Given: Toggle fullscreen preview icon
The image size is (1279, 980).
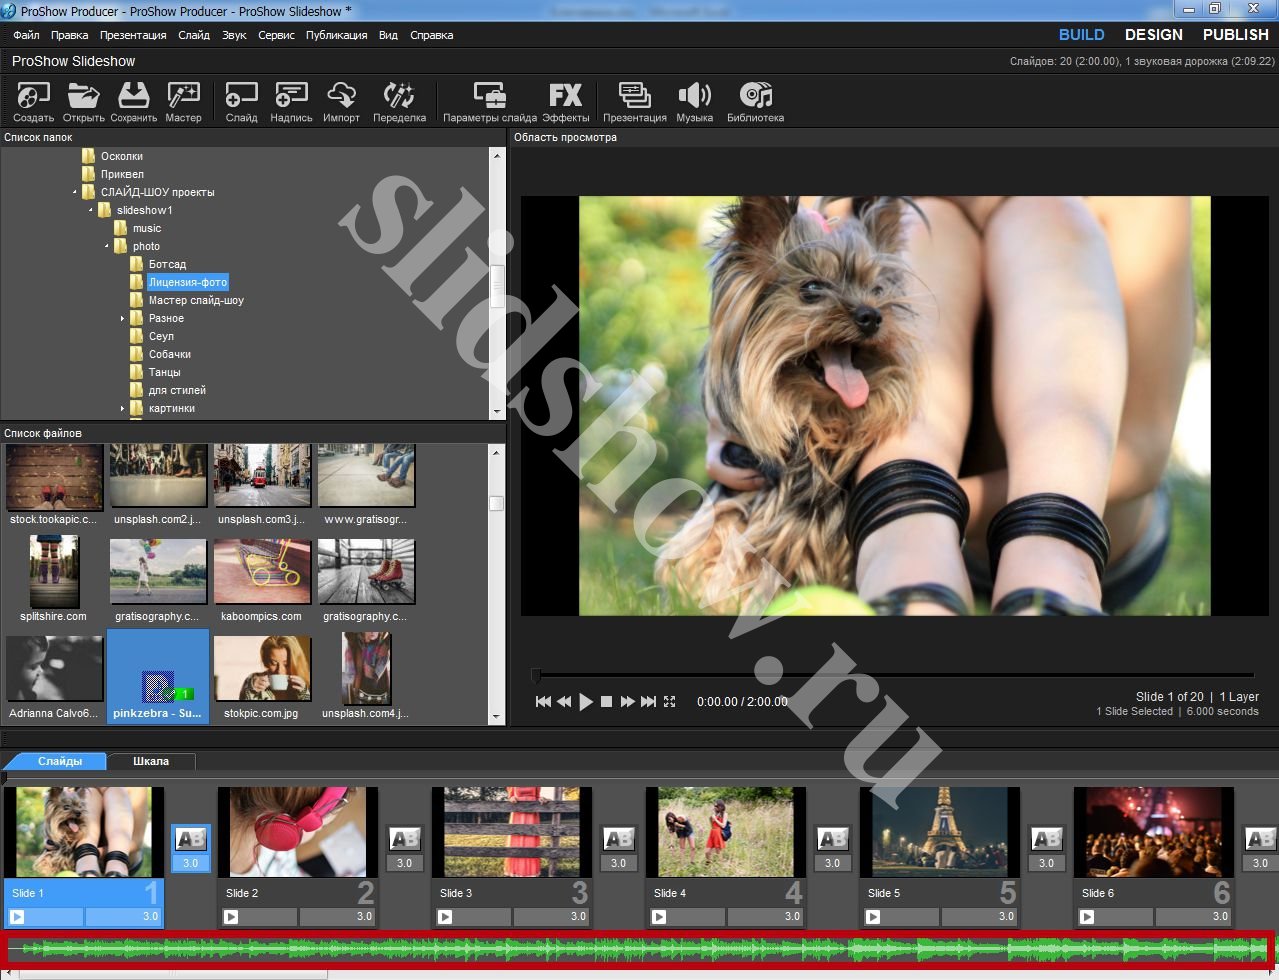Looking at the screenshot, I should [670, 702].
